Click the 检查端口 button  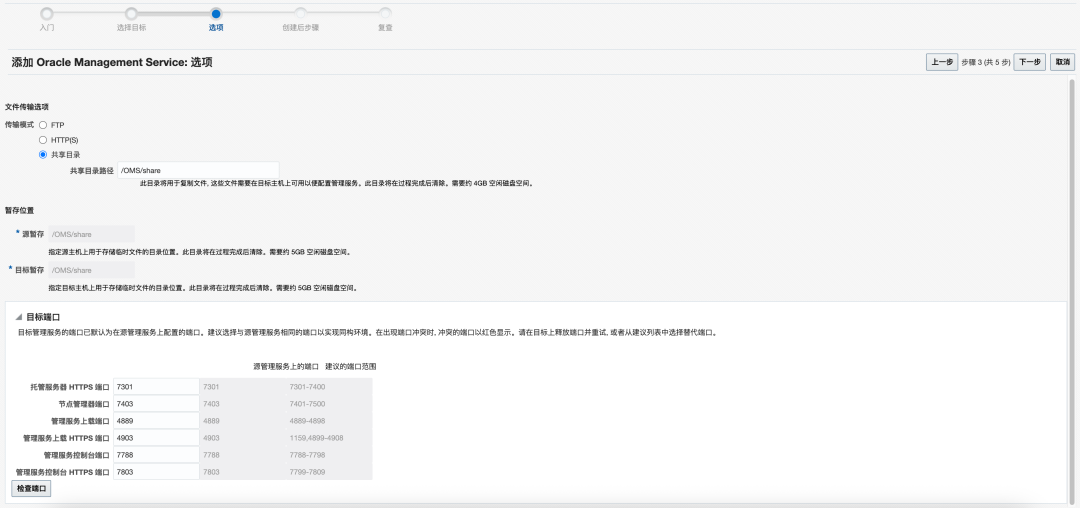click(31, 488)
